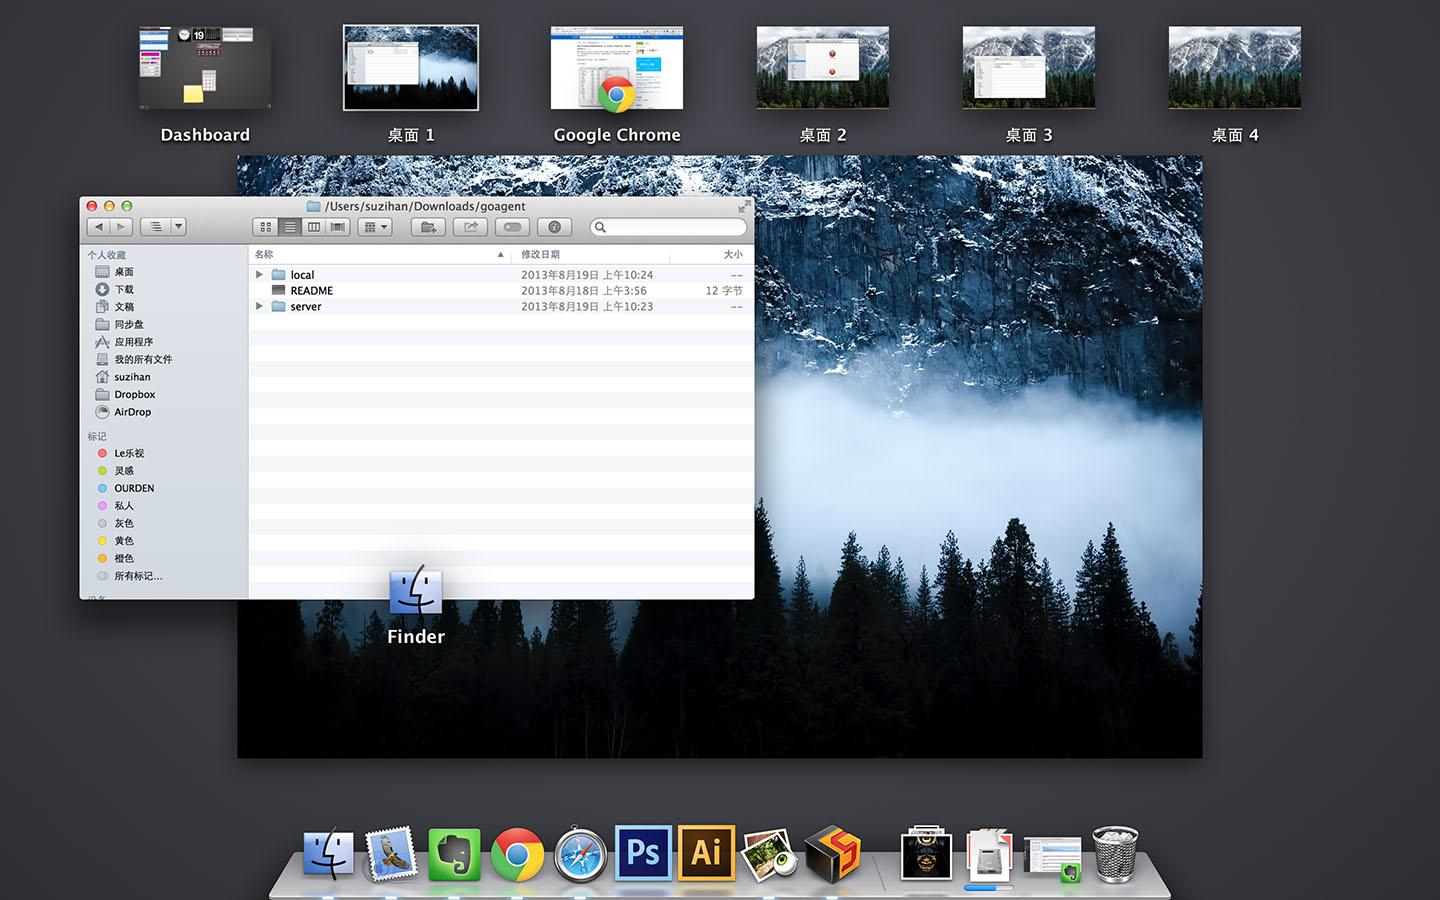1440x900 pixels.
Task: Expand the local folder disclosure triangle
Action: [x=259, y=274]
